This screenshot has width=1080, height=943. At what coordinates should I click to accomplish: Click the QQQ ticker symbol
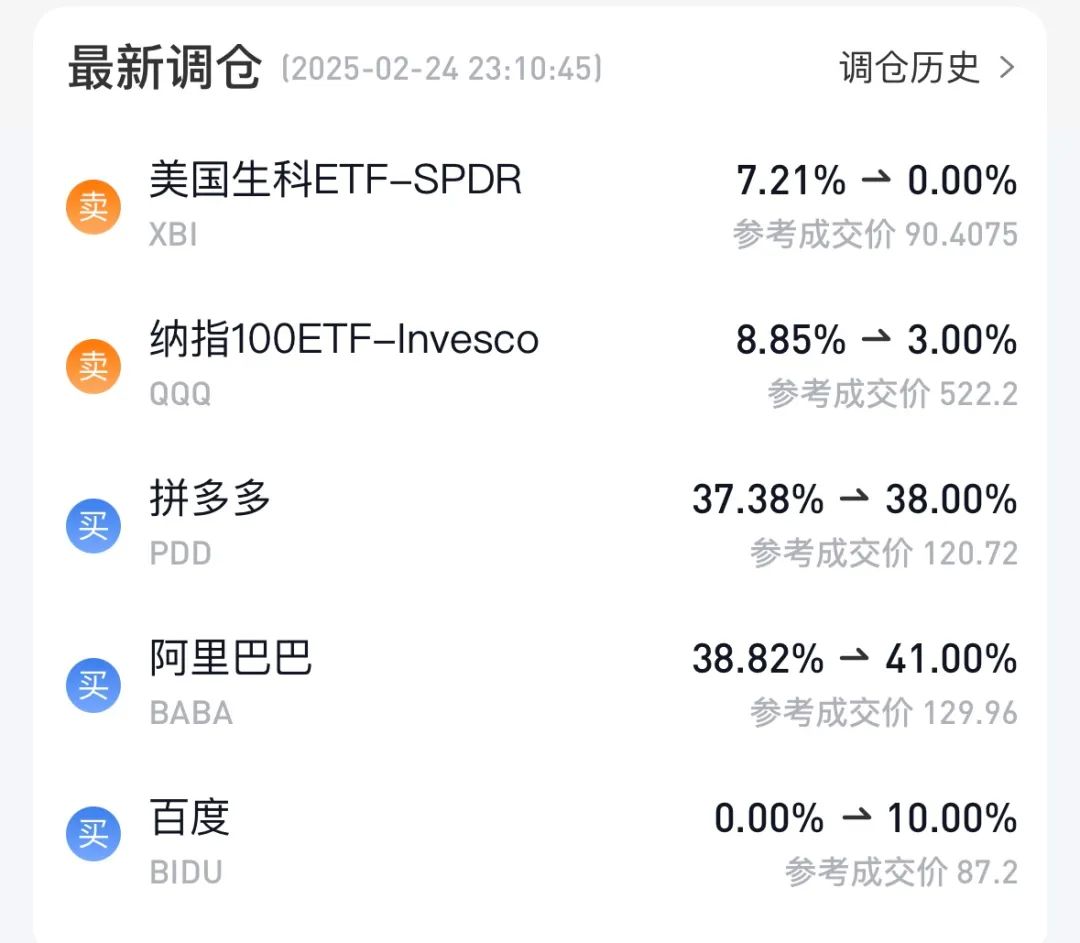click(180, 394)
